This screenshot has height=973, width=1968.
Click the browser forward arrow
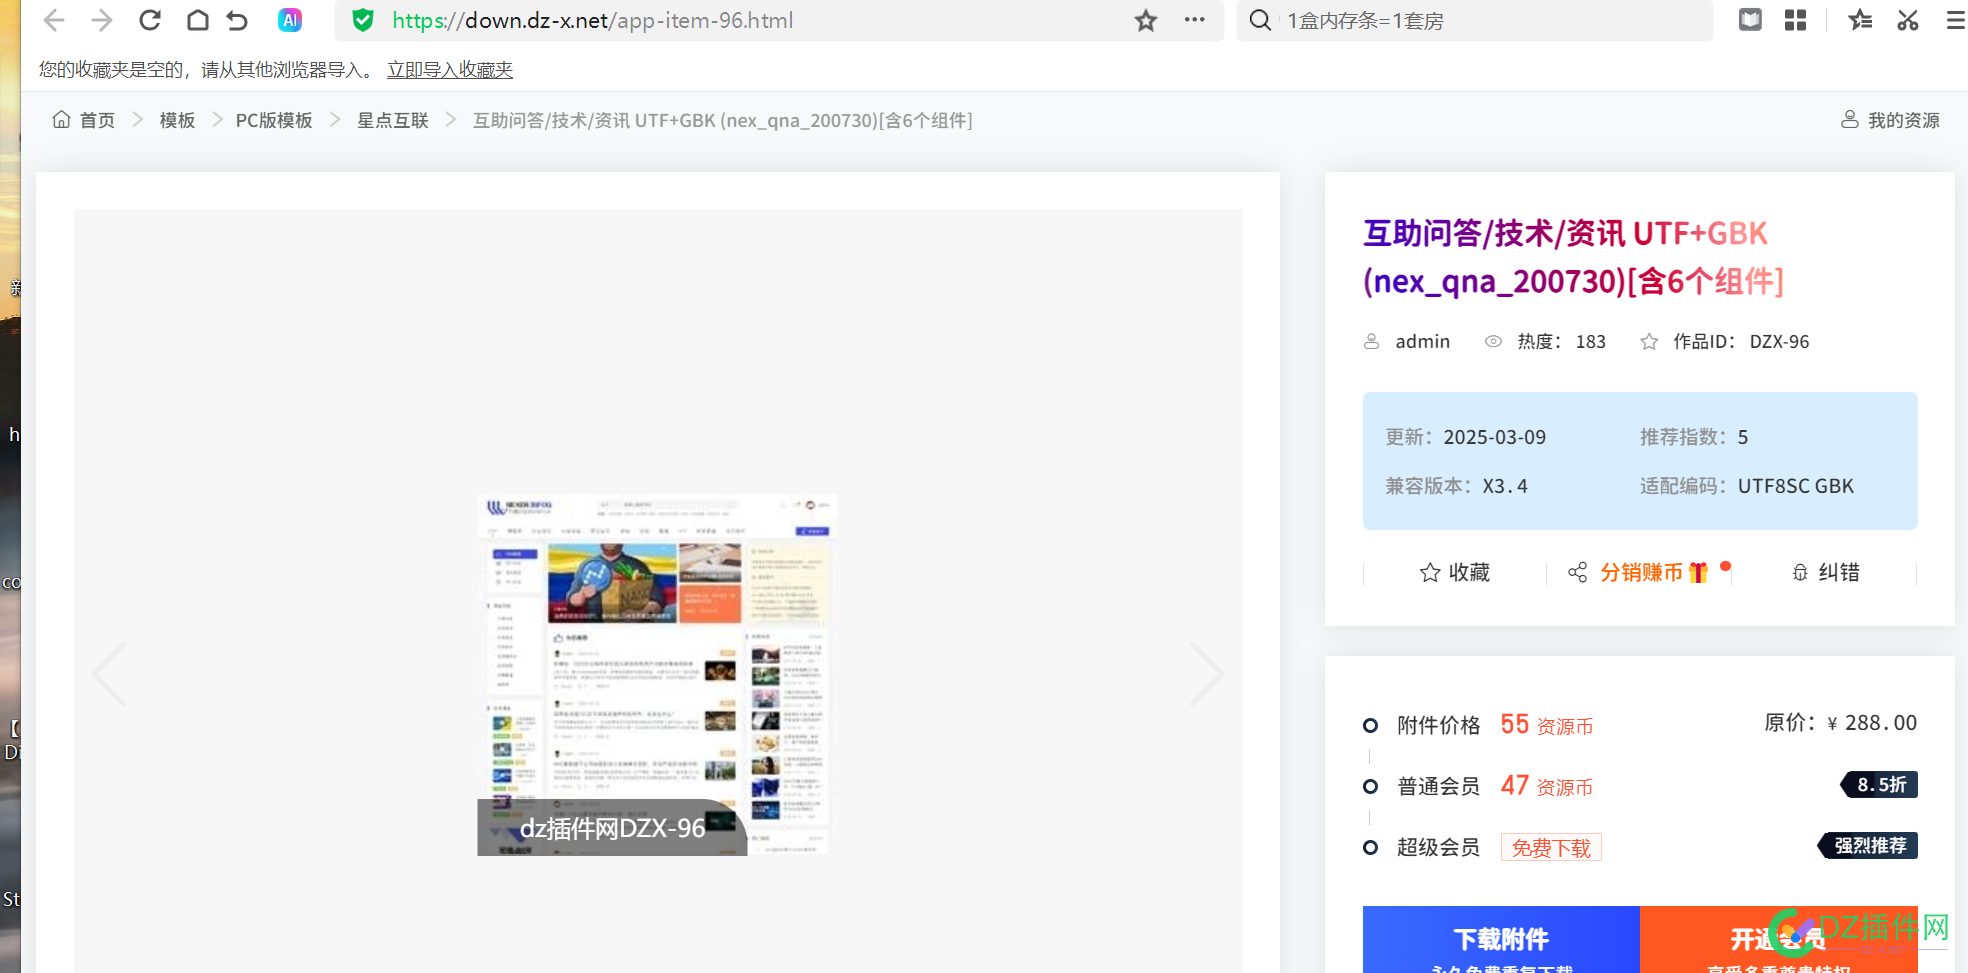click(102, 20)
